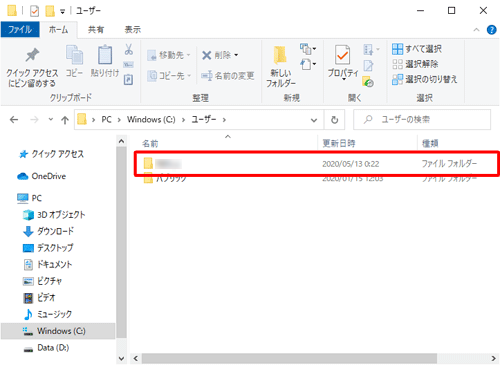Switch to the View (表示) tab

coord(133,30)
